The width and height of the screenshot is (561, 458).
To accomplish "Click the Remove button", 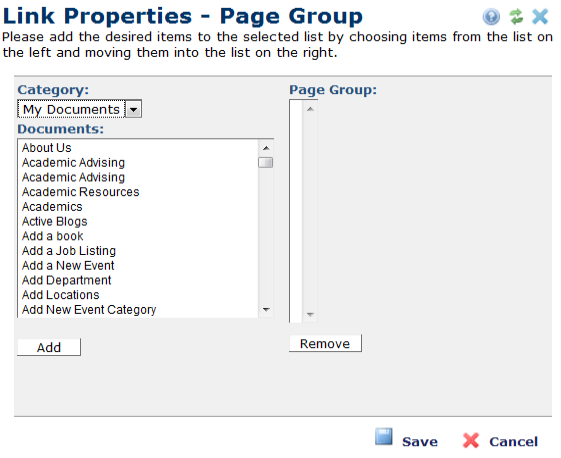I will (x=325, y=344).
